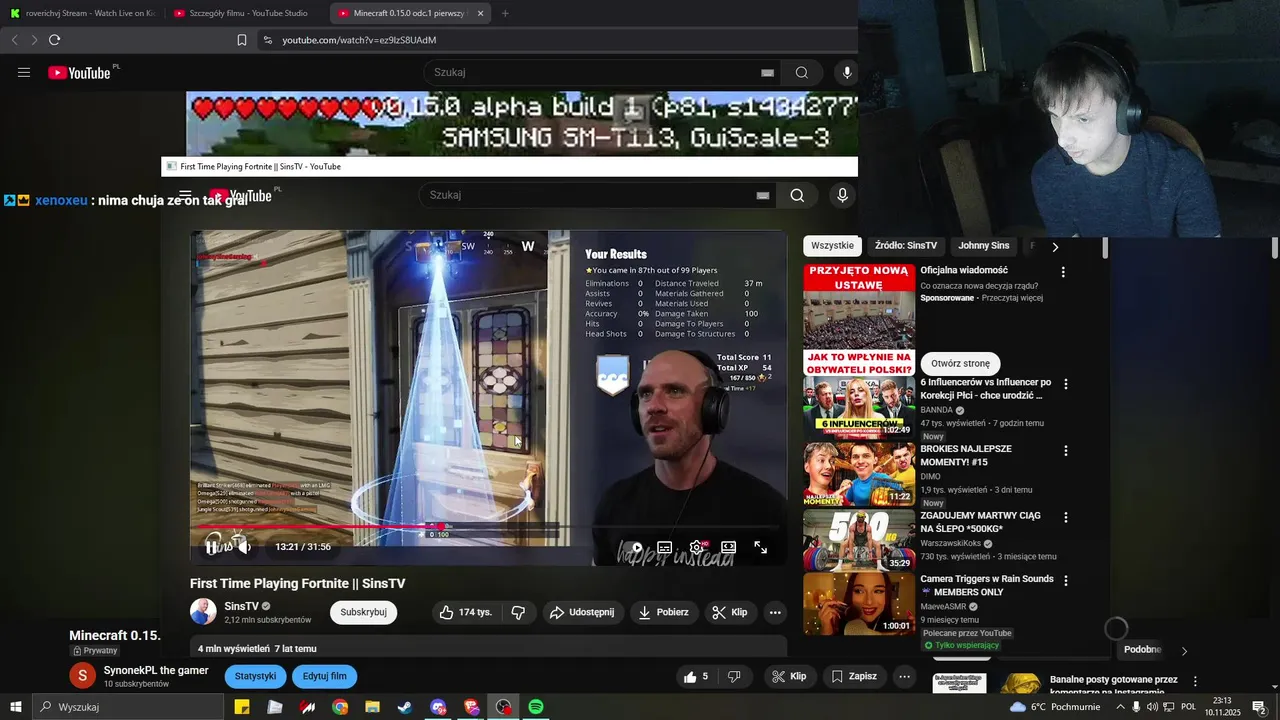This screenshot has height=720, width=1280.
Task: Open more actions beside upper Klip
Action: pyautogui.click(x=775, y=612)
